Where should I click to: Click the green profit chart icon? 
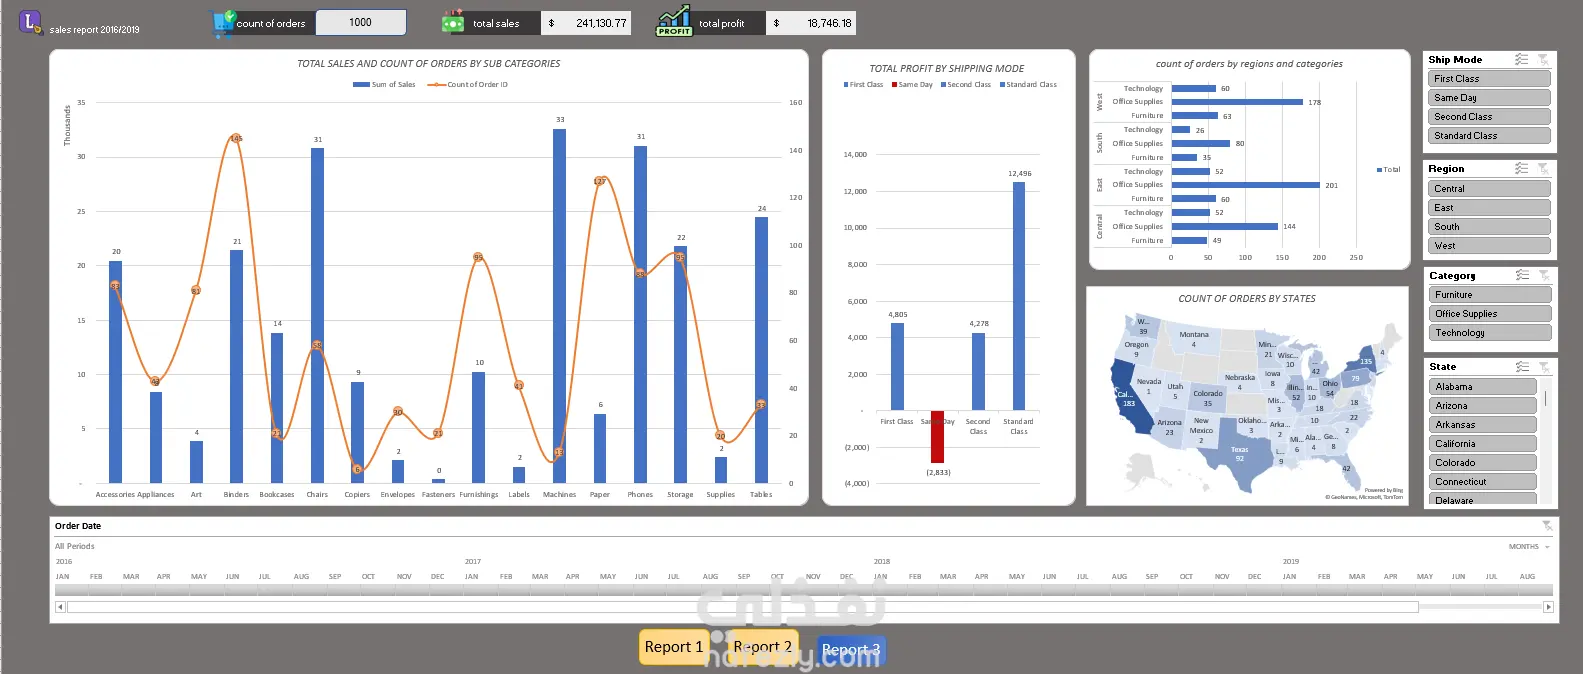[674, 21]
